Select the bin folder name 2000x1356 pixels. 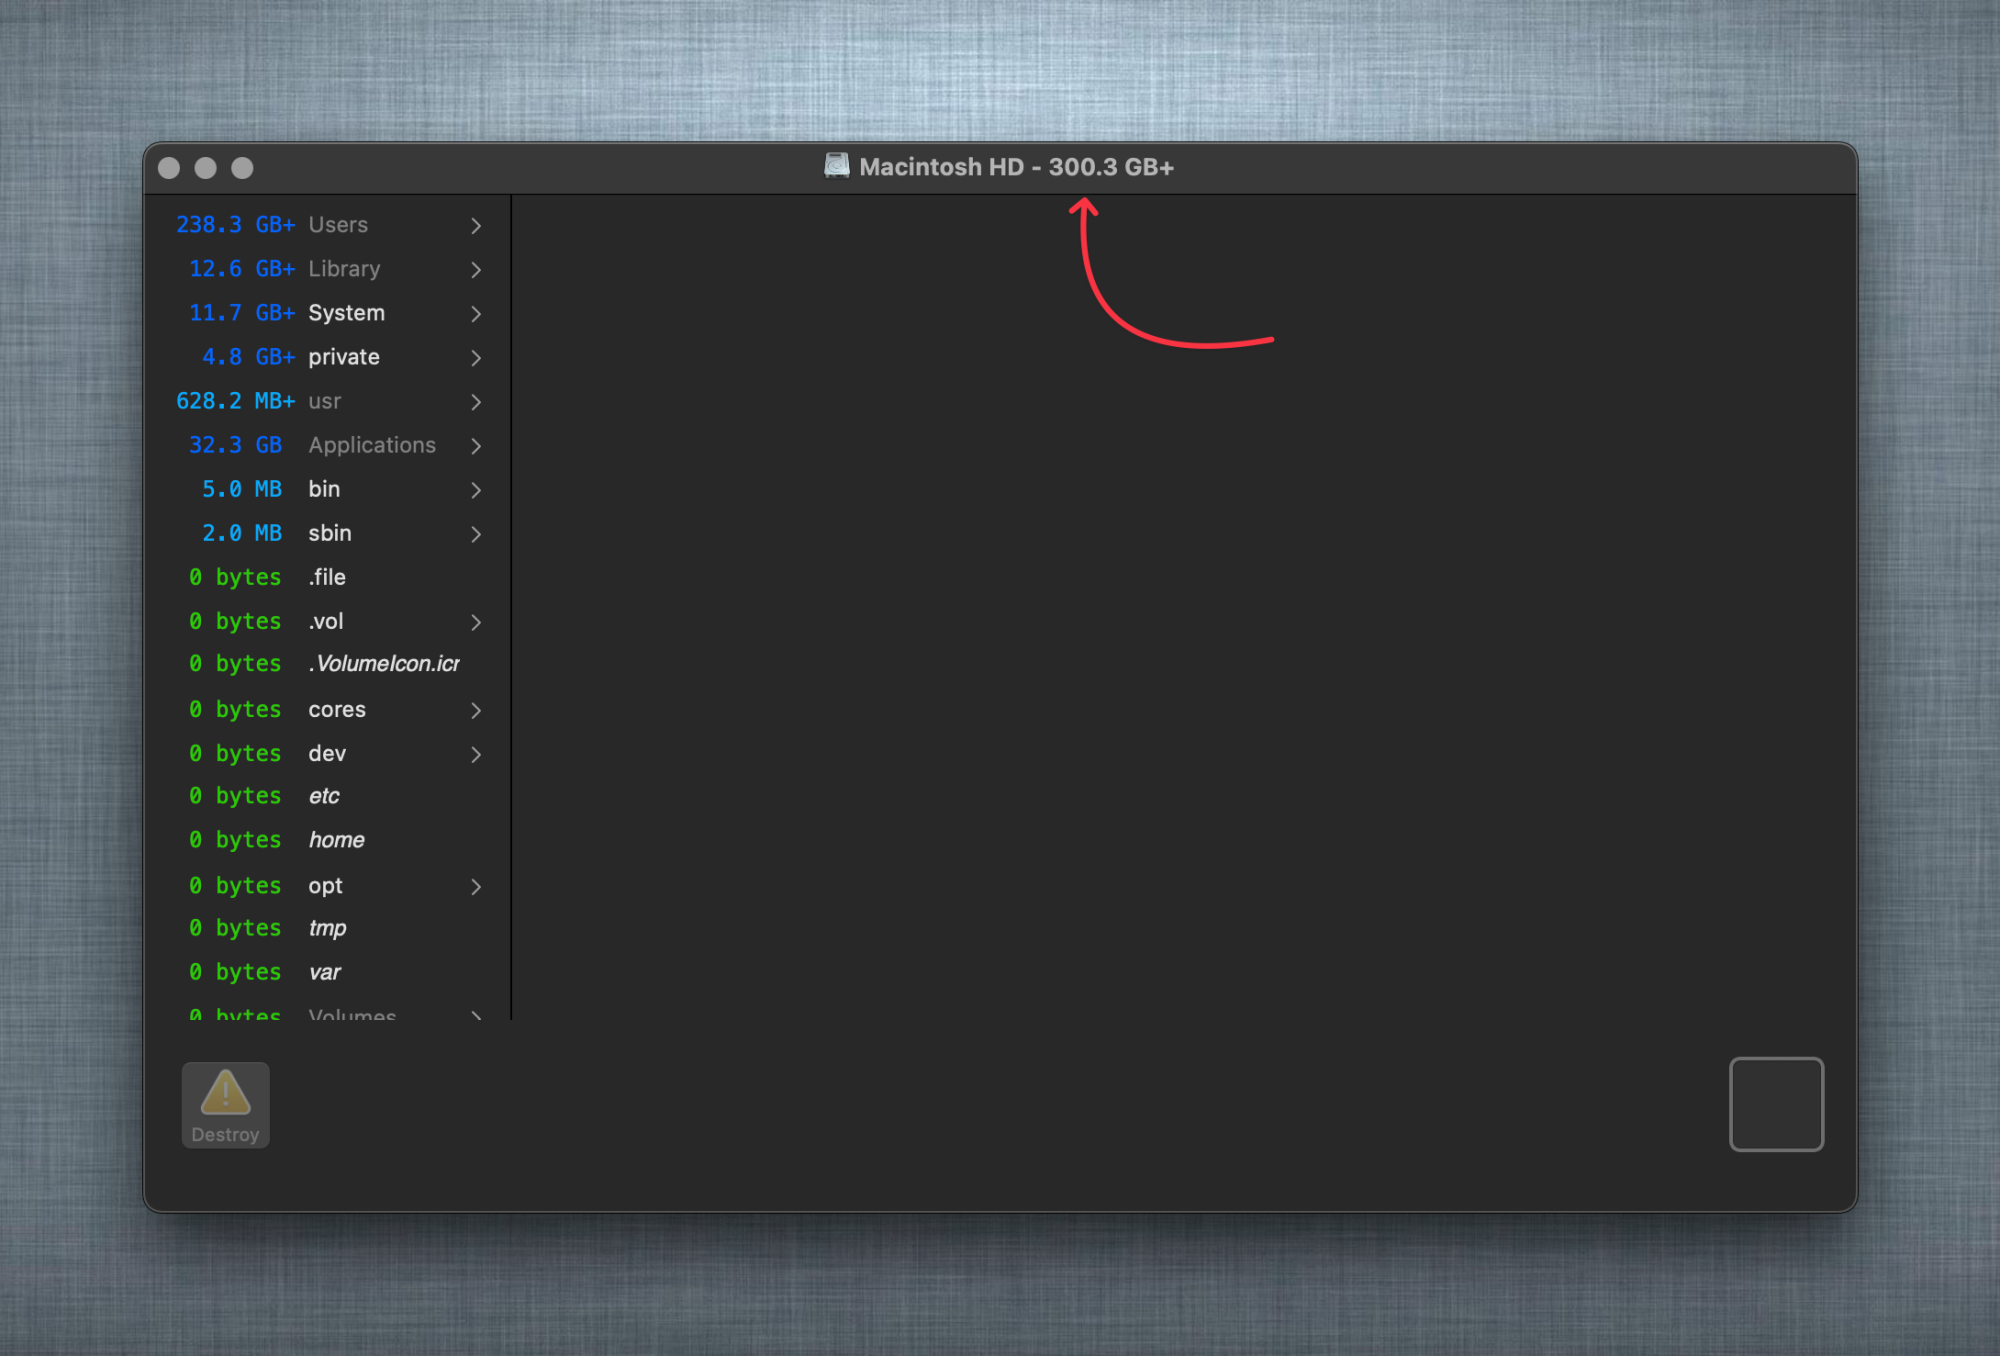click(x=324, y=489)
